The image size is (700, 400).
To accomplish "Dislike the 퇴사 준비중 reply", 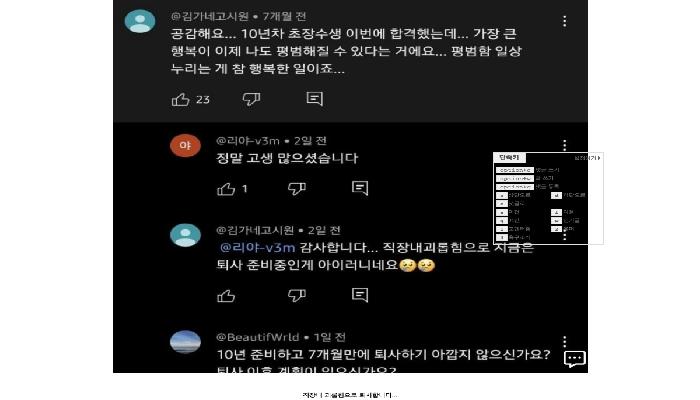I will [x=297, y=295].
